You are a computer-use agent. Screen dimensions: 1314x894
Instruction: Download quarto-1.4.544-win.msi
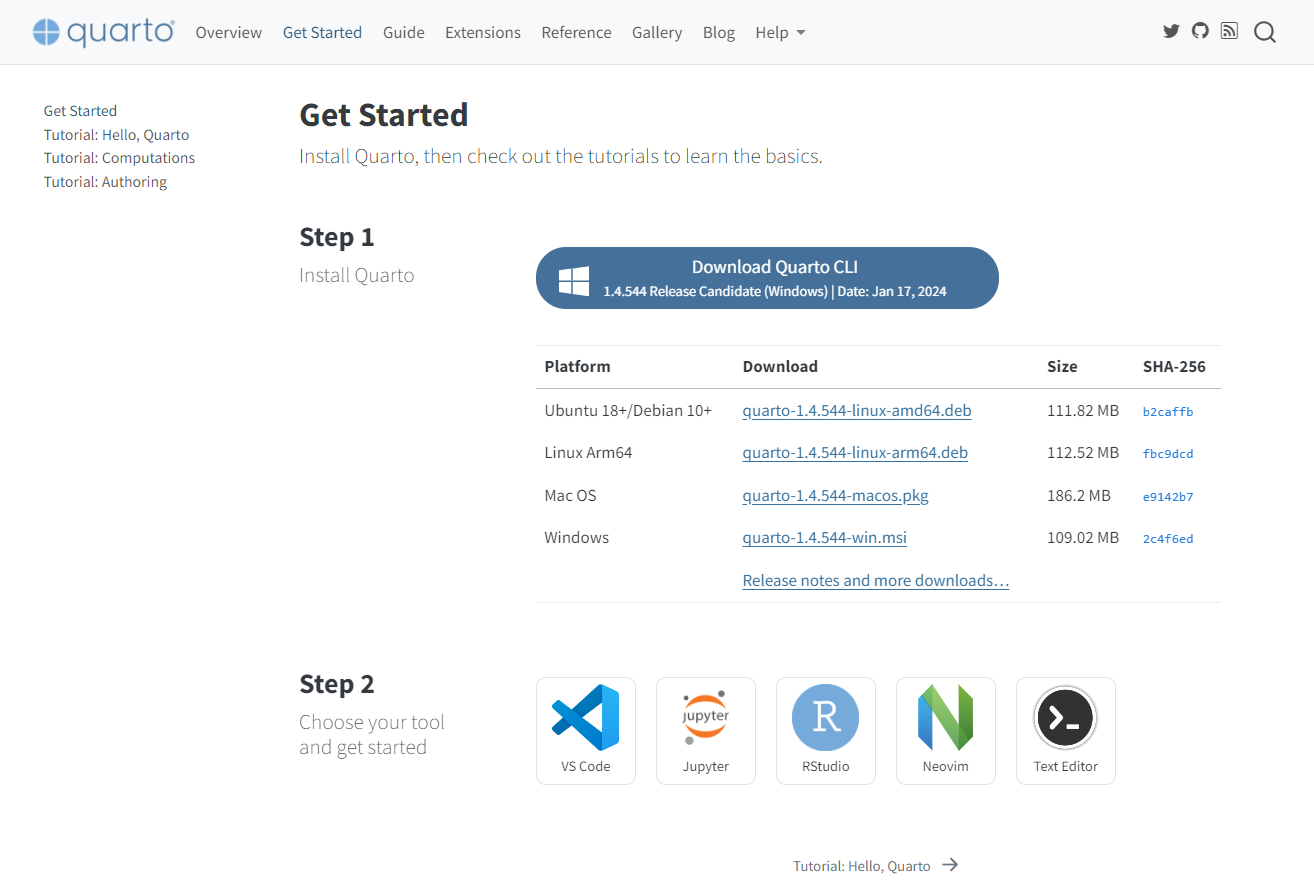click(825, 537)
